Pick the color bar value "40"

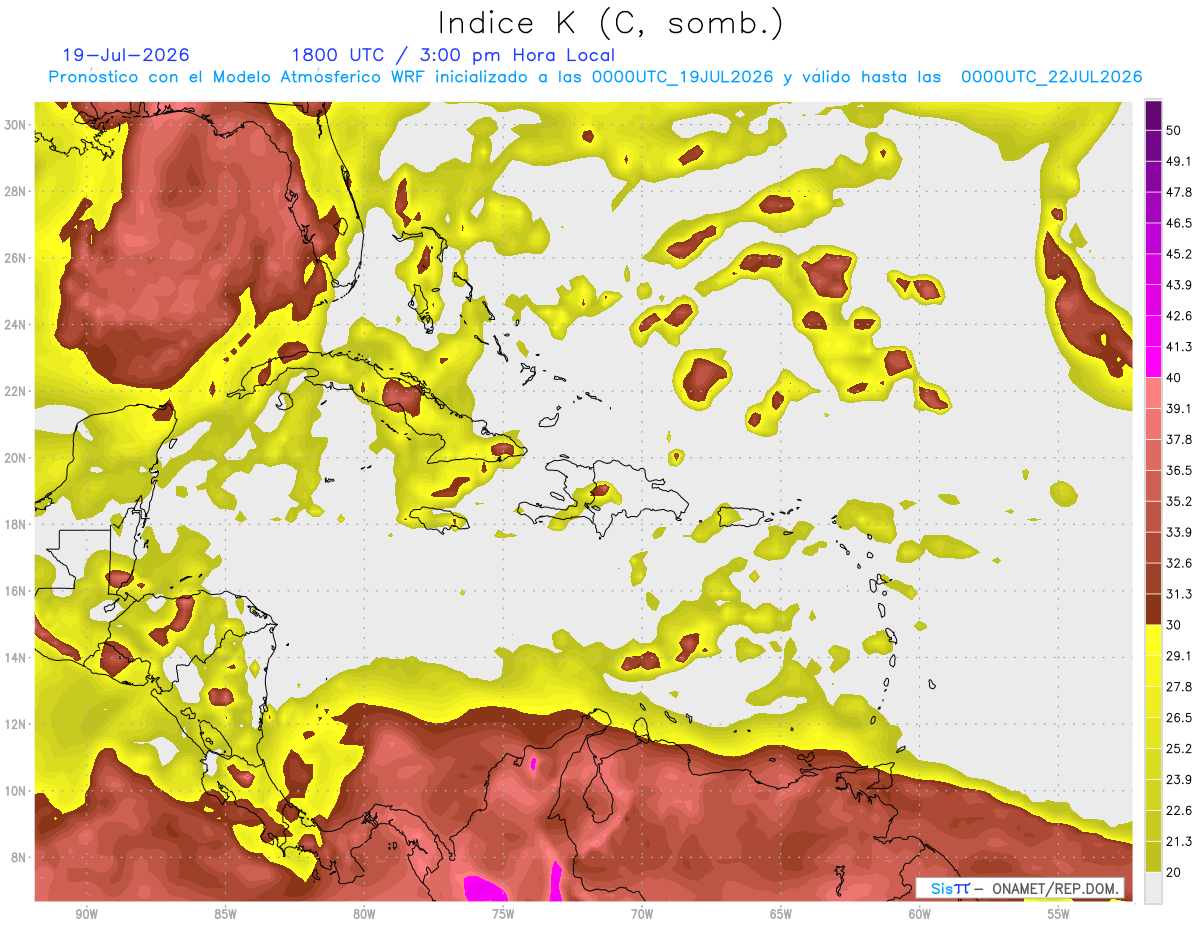(x=1174, y=377)
